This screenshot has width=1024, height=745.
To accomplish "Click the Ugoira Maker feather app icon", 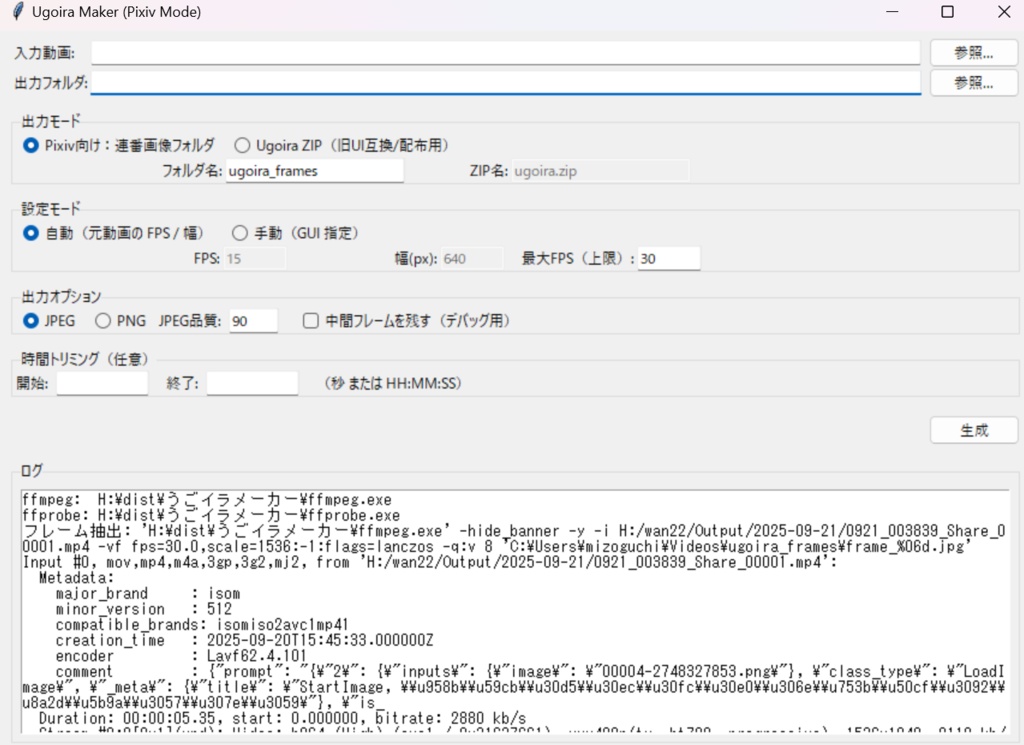I will pos(18,11).
